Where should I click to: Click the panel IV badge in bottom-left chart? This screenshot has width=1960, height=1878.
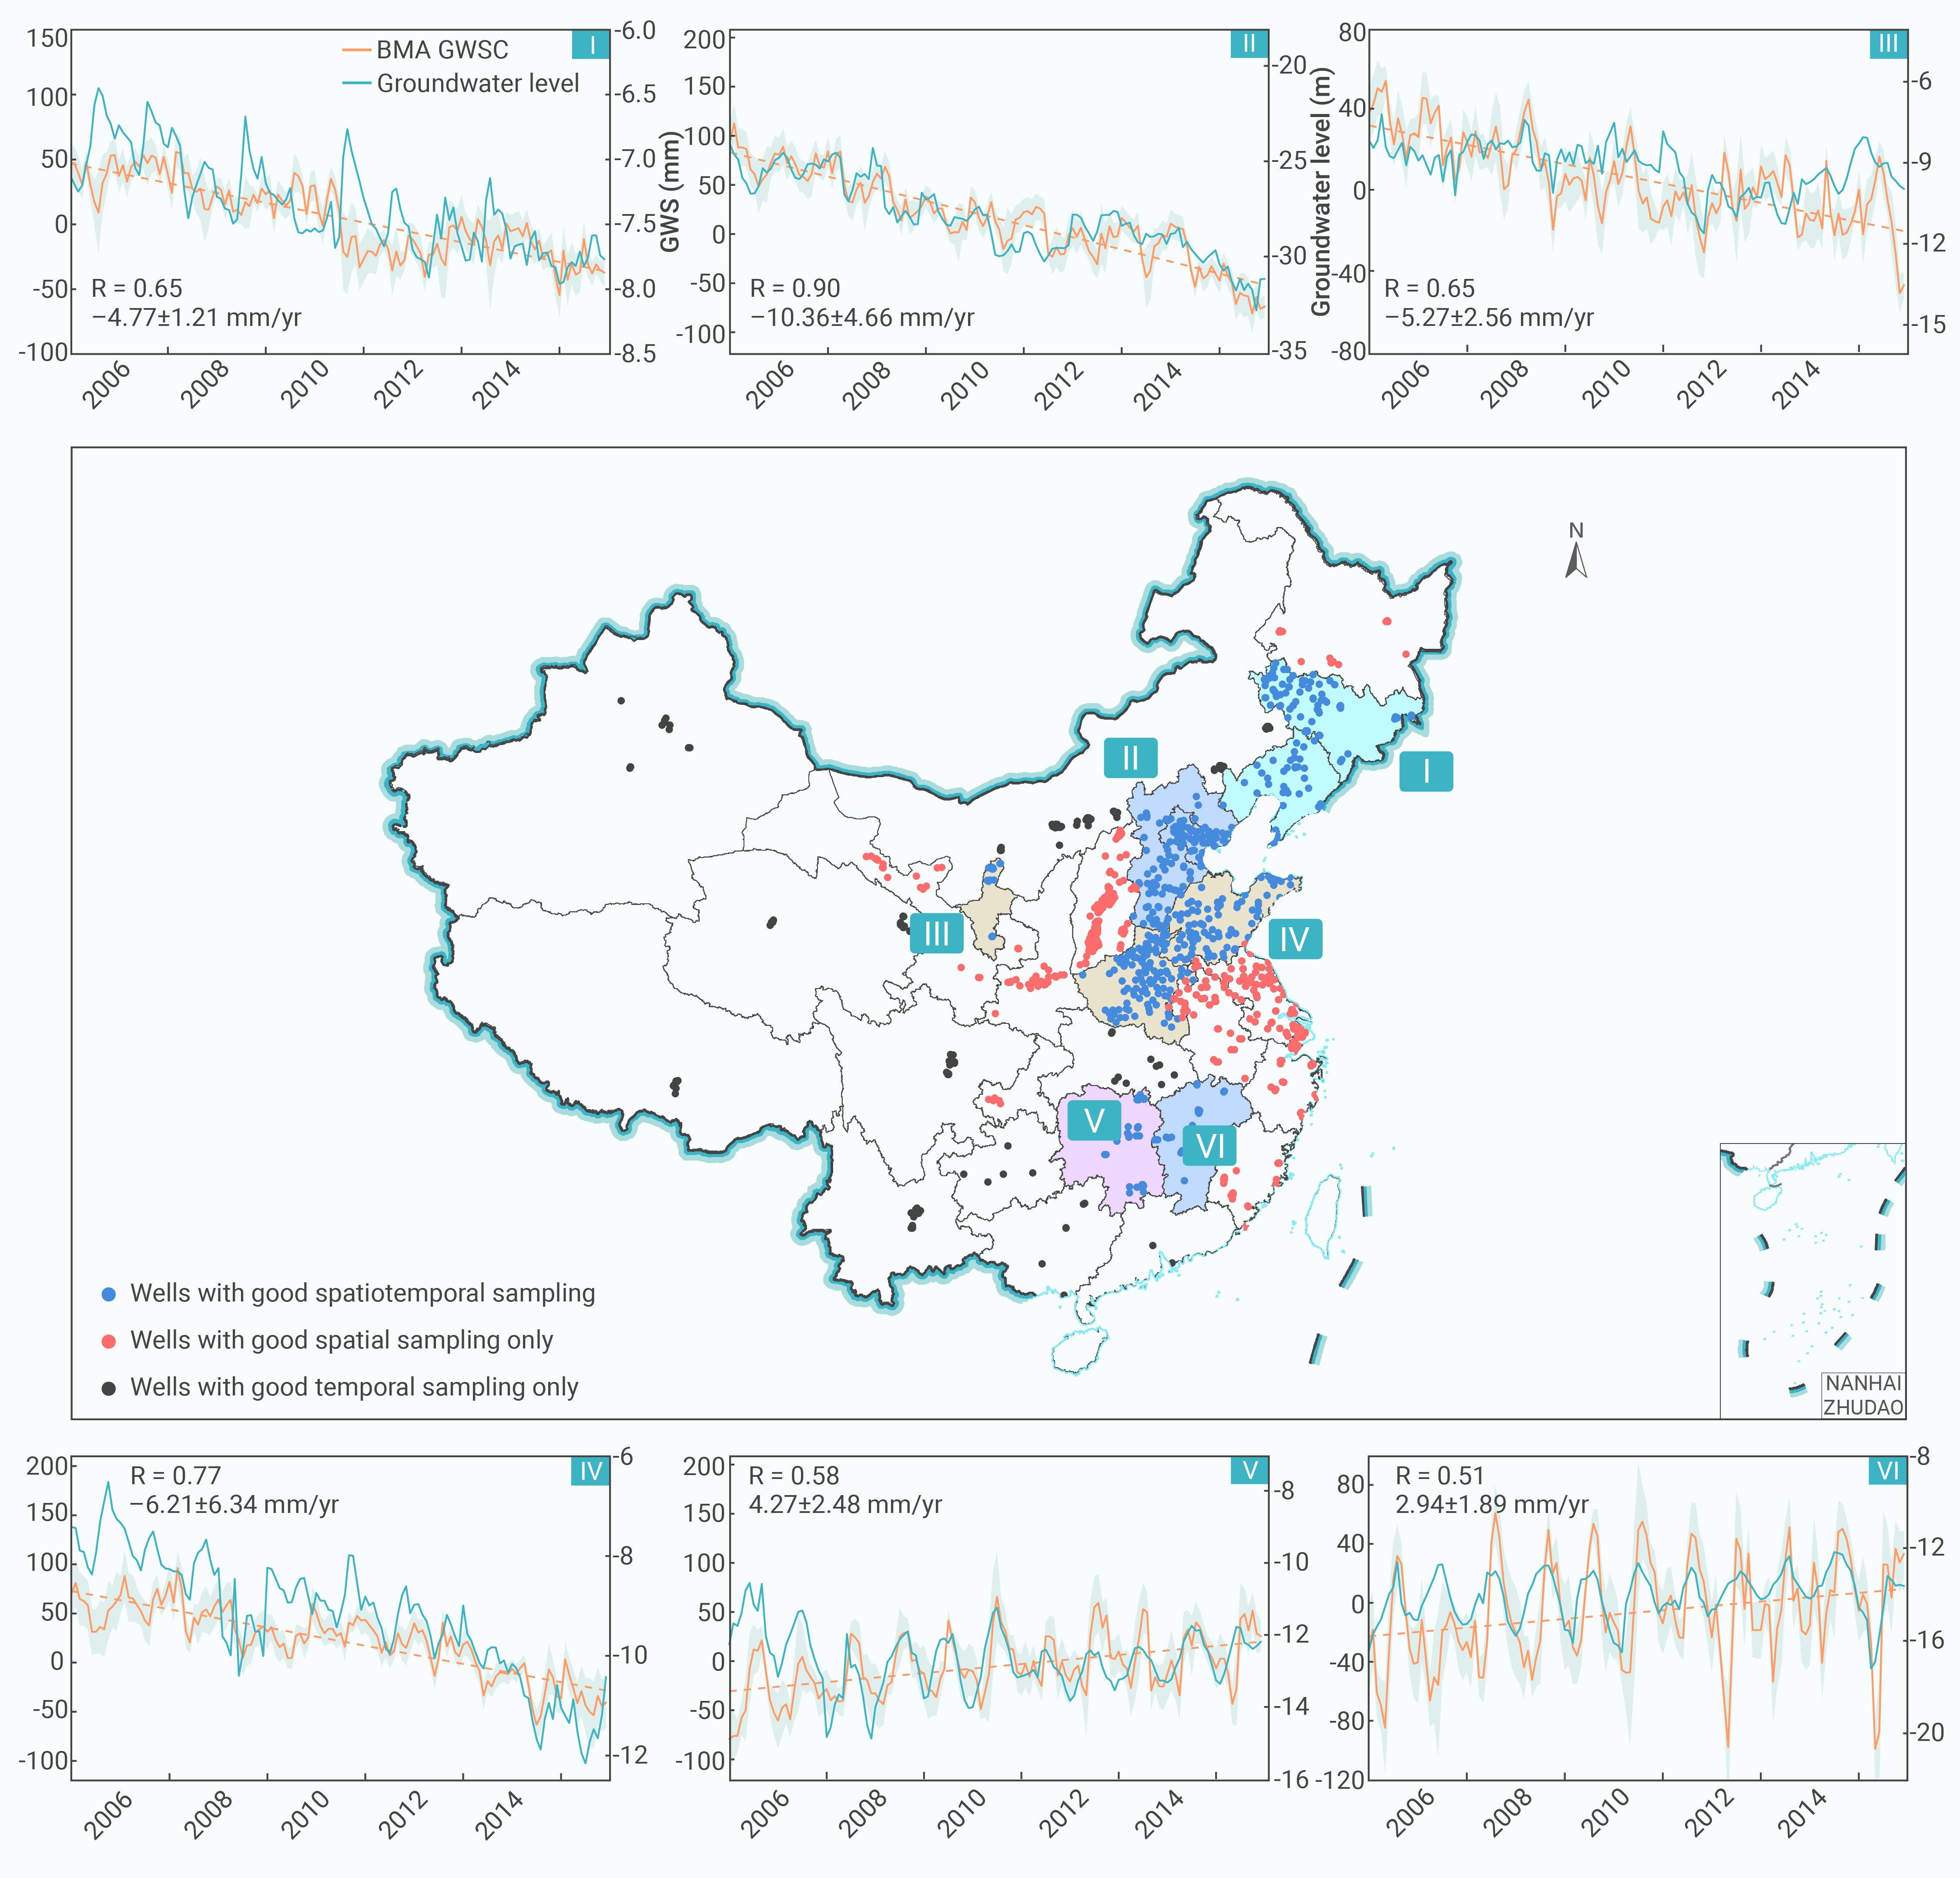pyautogui.click(x=591, y=1471)
